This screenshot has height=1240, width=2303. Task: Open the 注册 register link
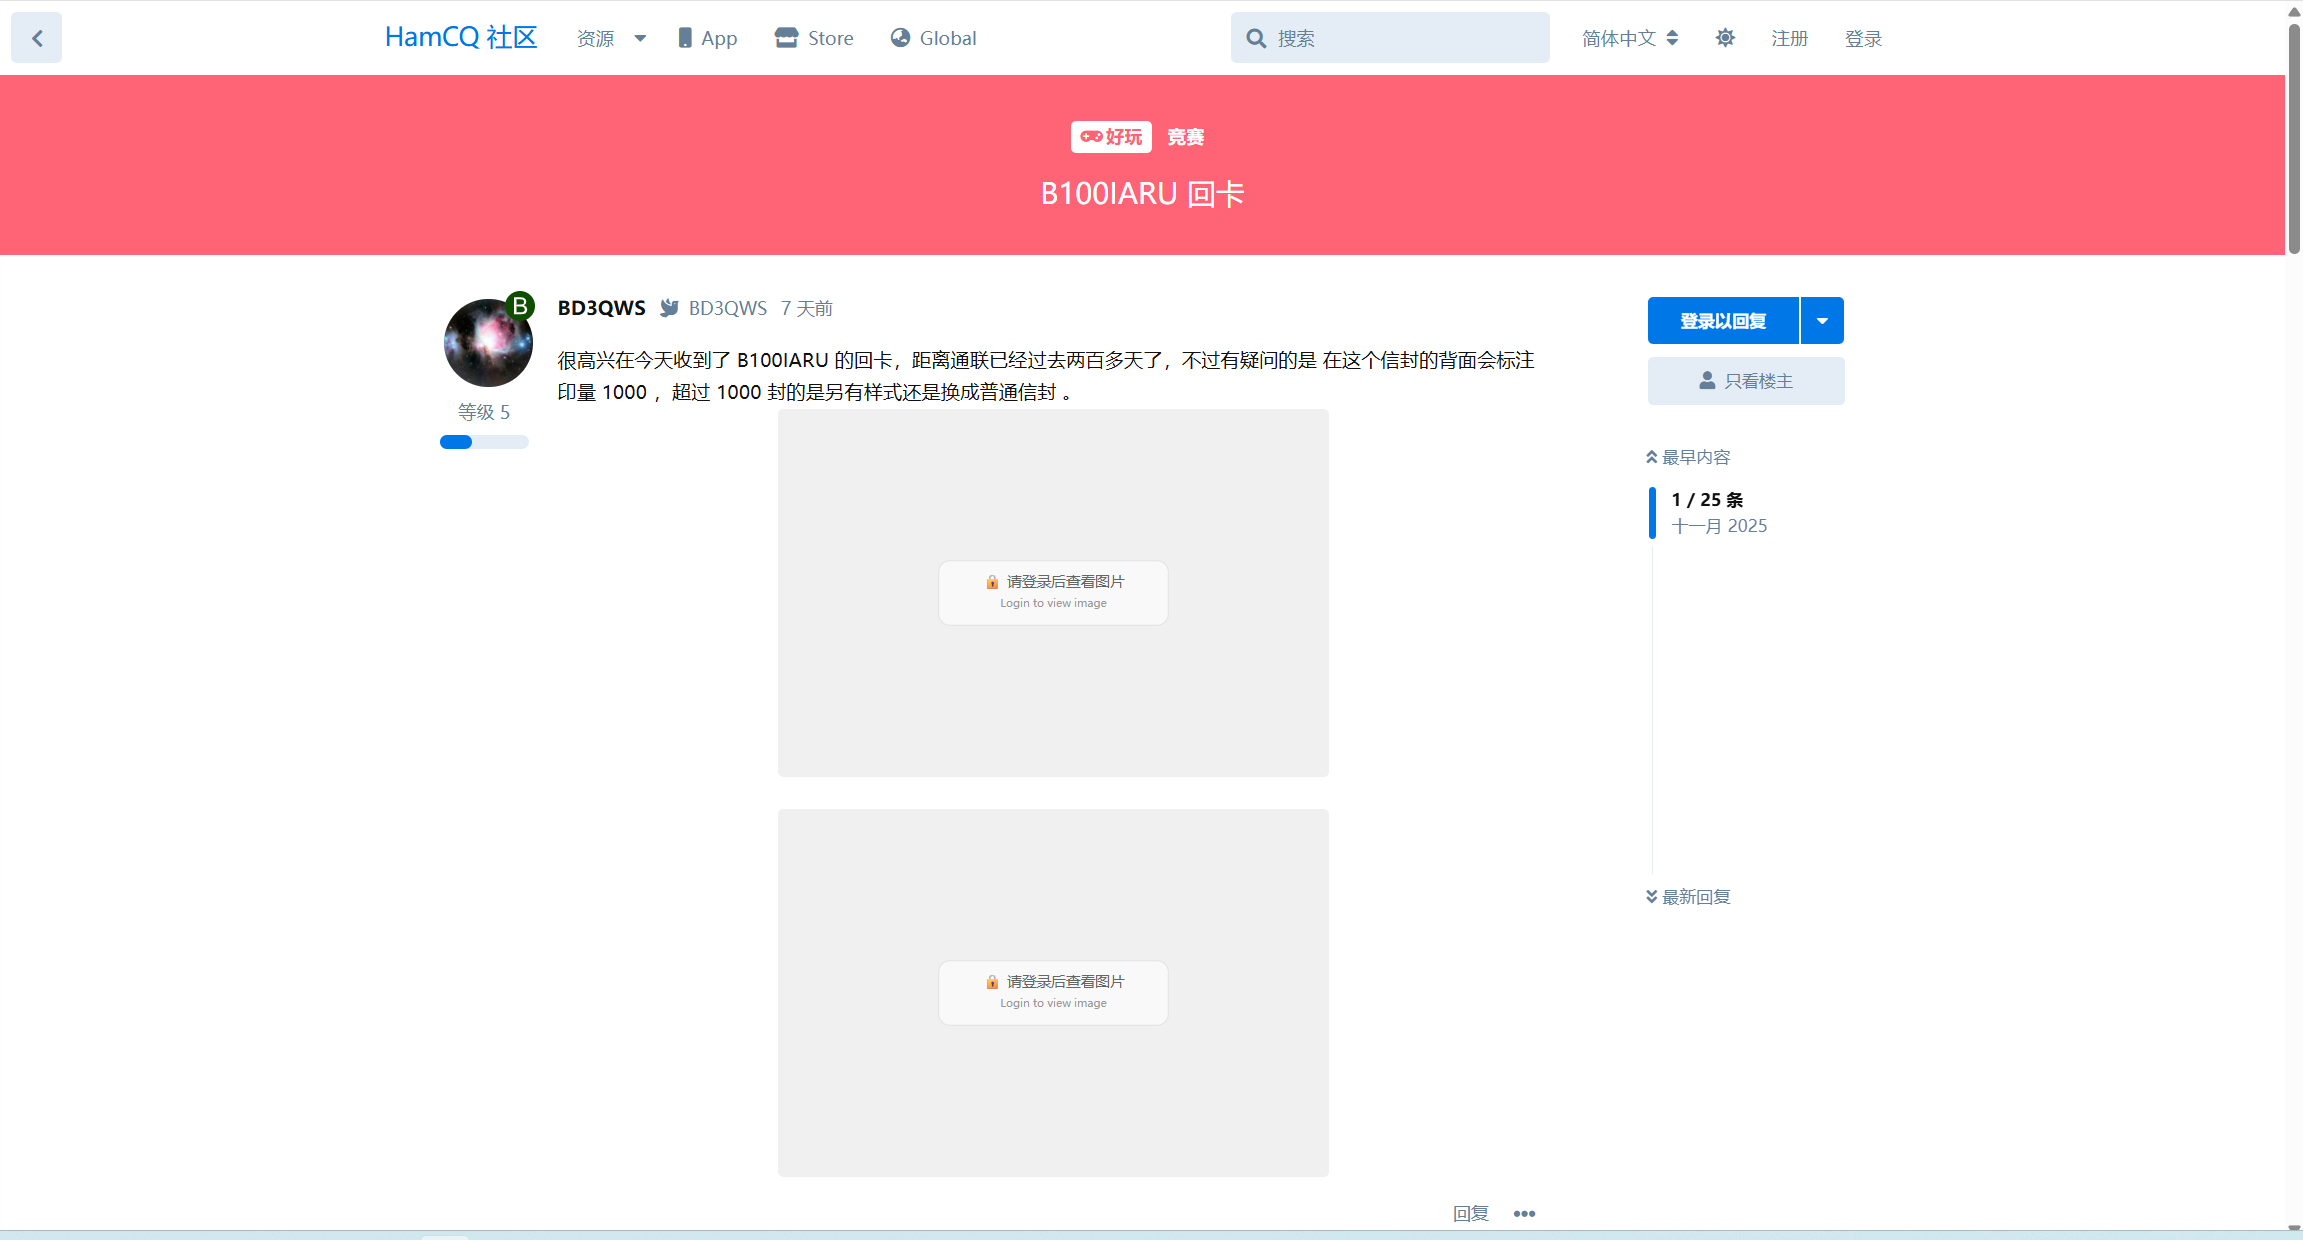click(1790, 38)
